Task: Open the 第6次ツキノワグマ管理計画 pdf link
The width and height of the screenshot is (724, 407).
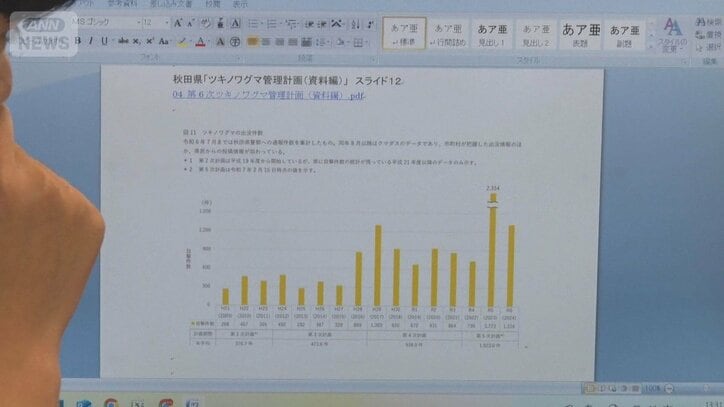Action: point(269,96)
